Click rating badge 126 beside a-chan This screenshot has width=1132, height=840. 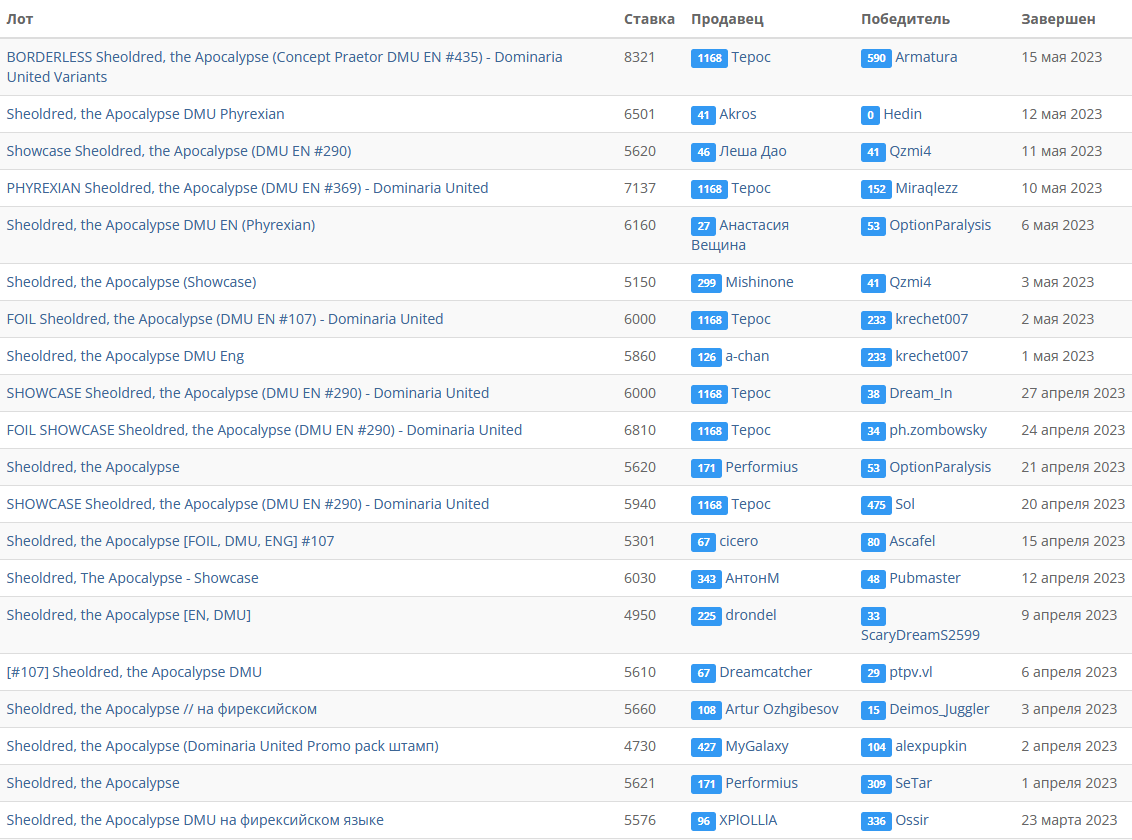[x=706, y=356]
